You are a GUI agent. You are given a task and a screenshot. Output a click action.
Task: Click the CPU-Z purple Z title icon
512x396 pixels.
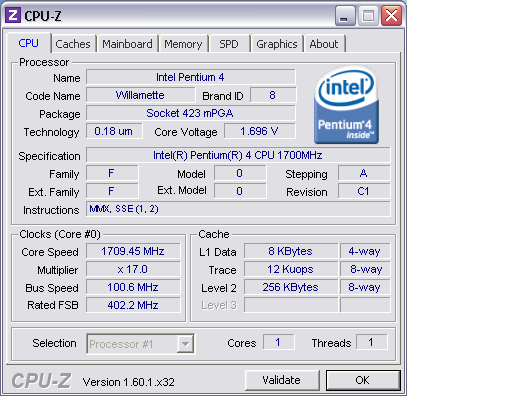click(13, 15)
